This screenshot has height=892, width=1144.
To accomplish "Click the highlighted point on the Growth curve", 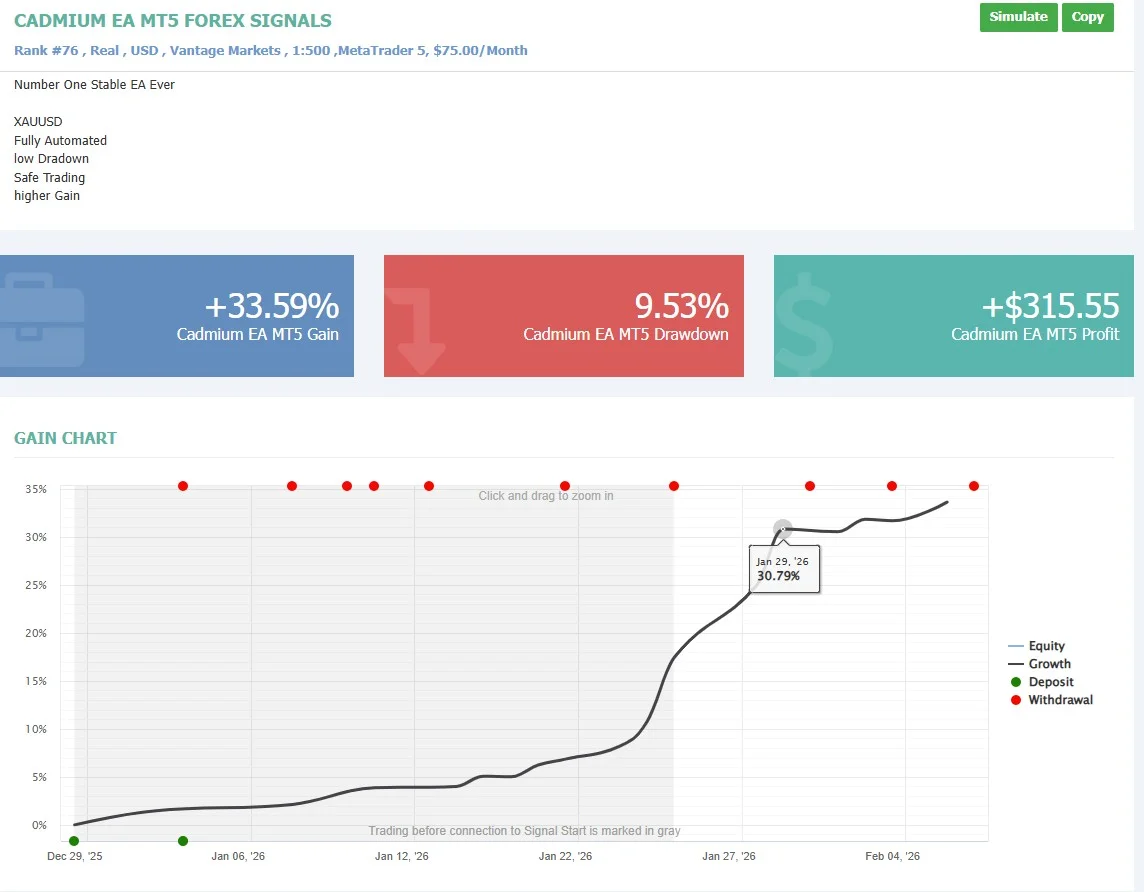I will pyautogui.click(x=783, y=527).
